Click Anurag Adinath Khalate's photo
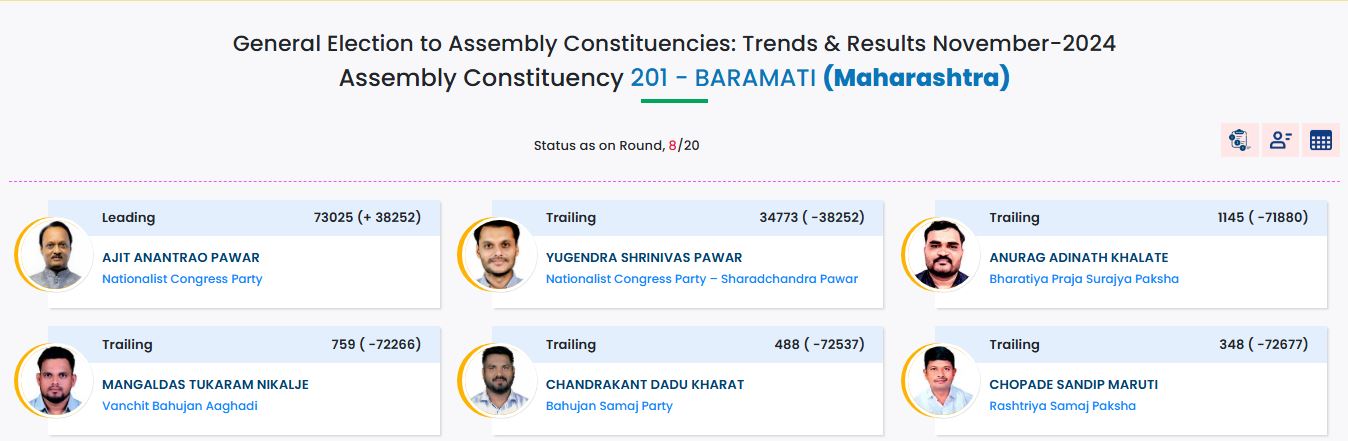Image resolution: width=1348 pixels, height=441 pixels. tap(938, 254)
